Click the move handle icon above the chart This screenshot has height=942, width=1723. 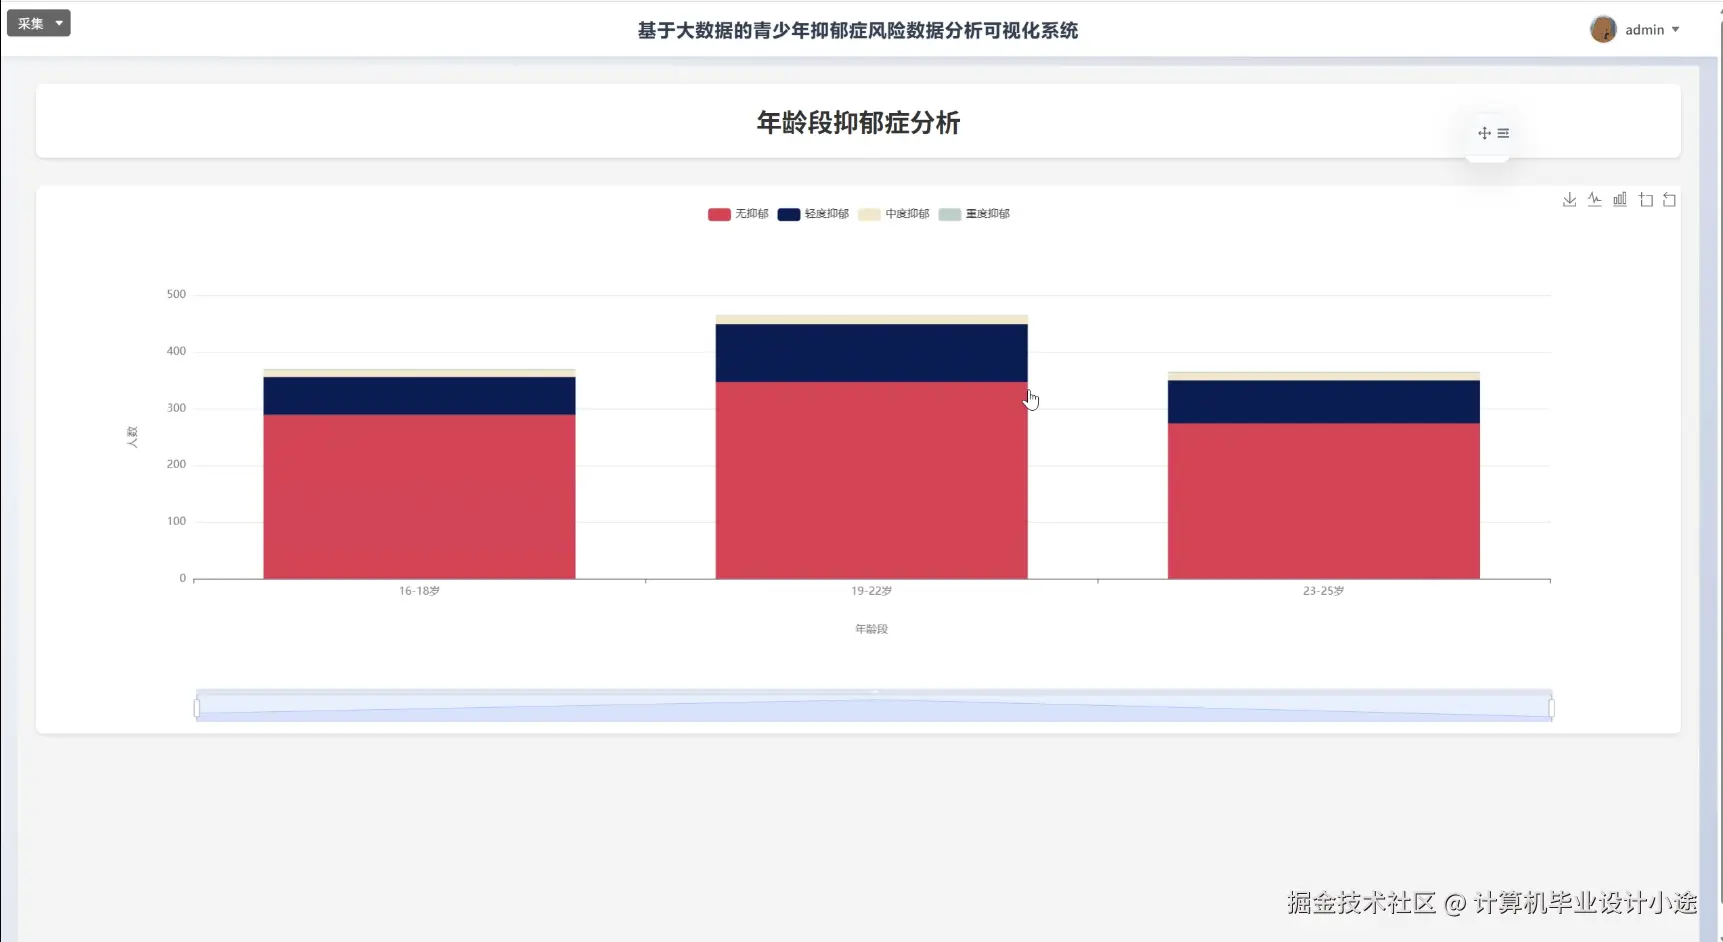[x=1484, y=133]
